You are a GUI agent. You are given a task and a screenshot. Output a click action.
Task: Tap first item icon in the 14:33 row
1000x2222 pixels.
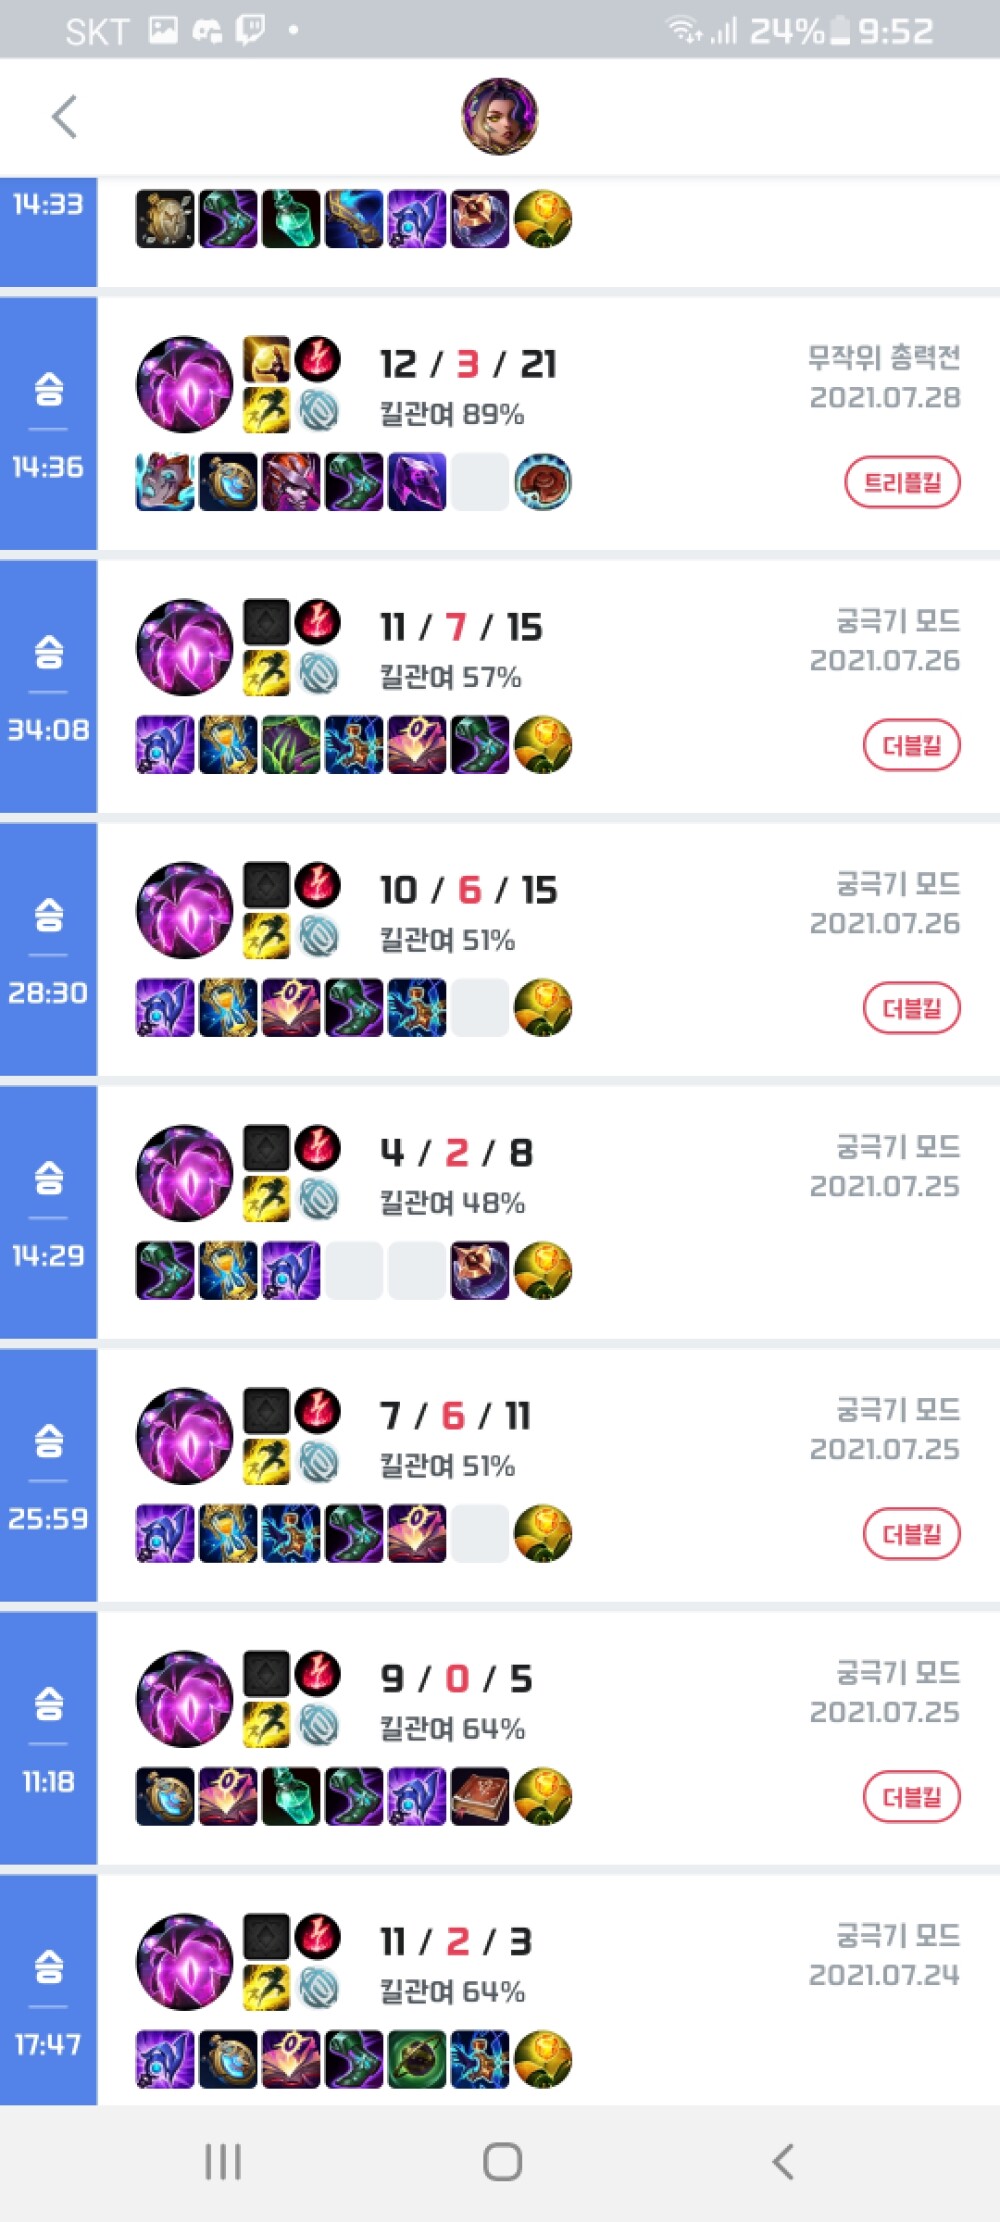(x=165, y=219)
